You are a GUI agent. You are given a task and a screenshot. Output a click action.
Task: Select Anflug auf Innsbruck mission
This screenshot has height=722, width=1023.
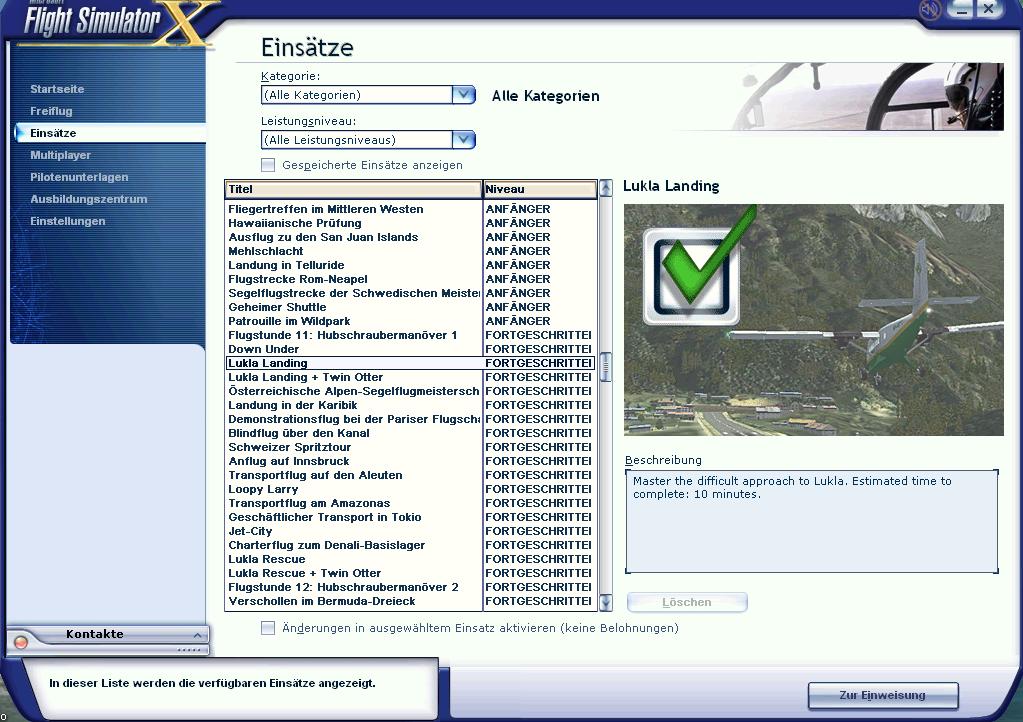coord(410,461)
